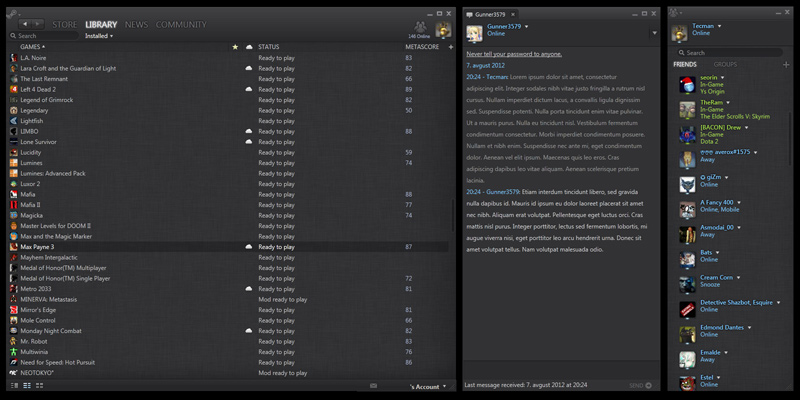The image size is (800, 400).
Task: Switch to the GROUPS tab
Action: point(726,64)
